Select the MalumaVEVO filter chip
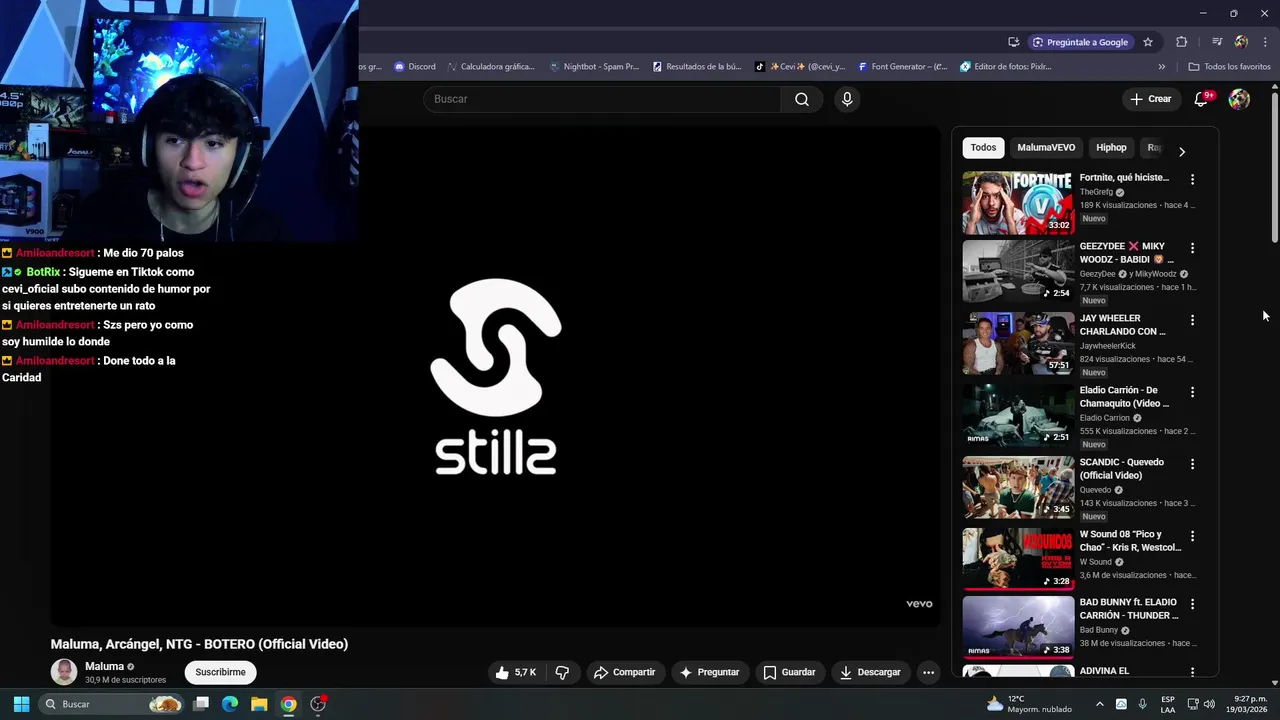This screenshot has height=720, width=1280. 1046,148
